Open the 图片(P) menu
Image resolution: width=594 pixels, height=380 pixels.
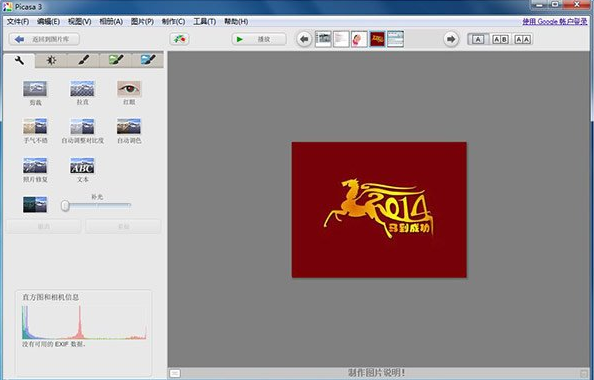(142, 22)
